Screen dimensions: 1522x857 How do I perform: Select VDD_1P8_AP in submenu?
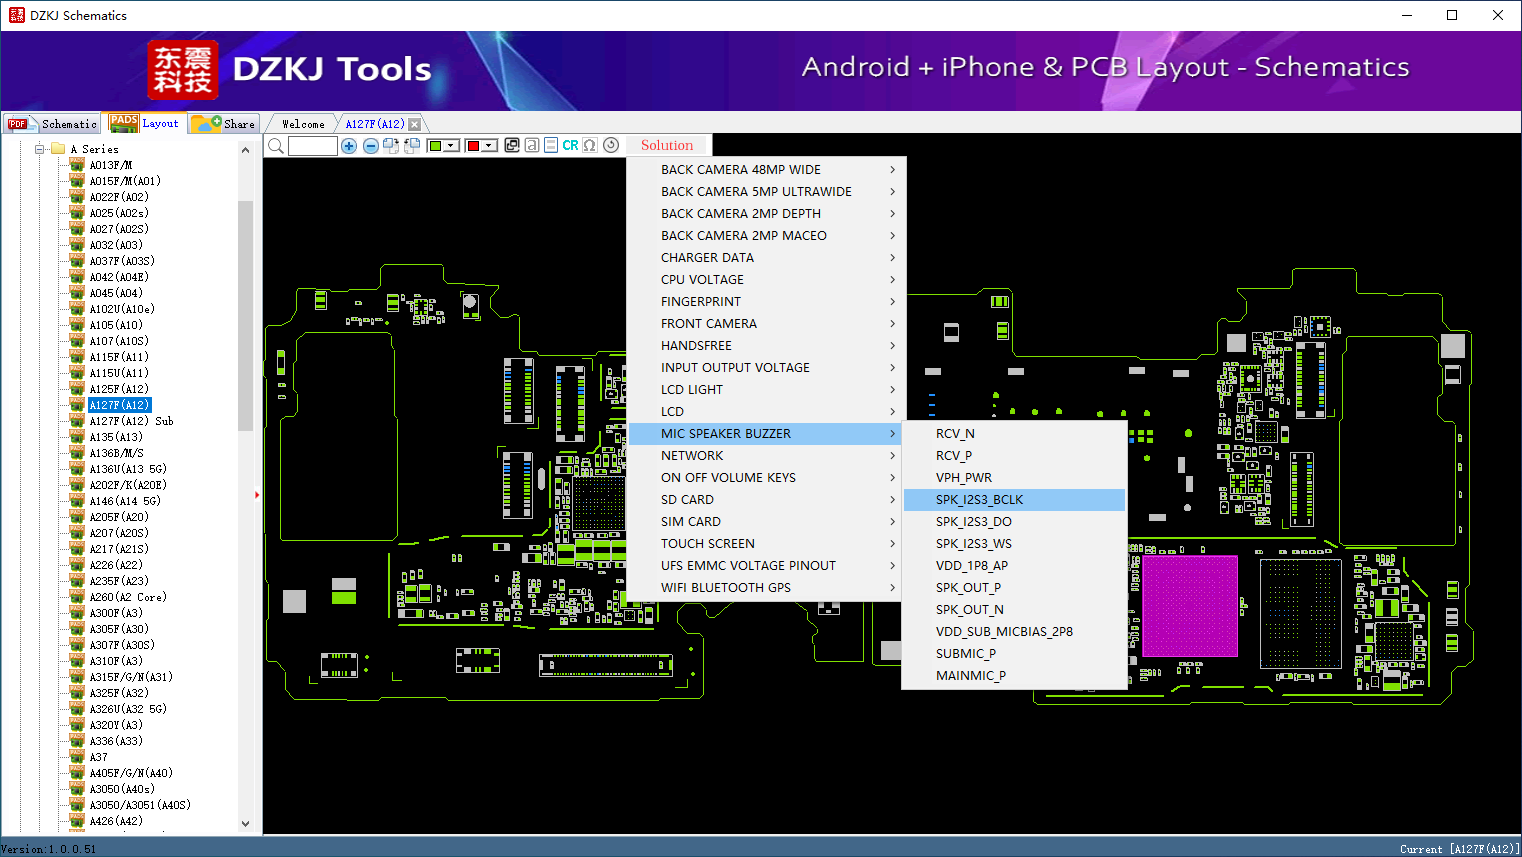[1014, 566]
